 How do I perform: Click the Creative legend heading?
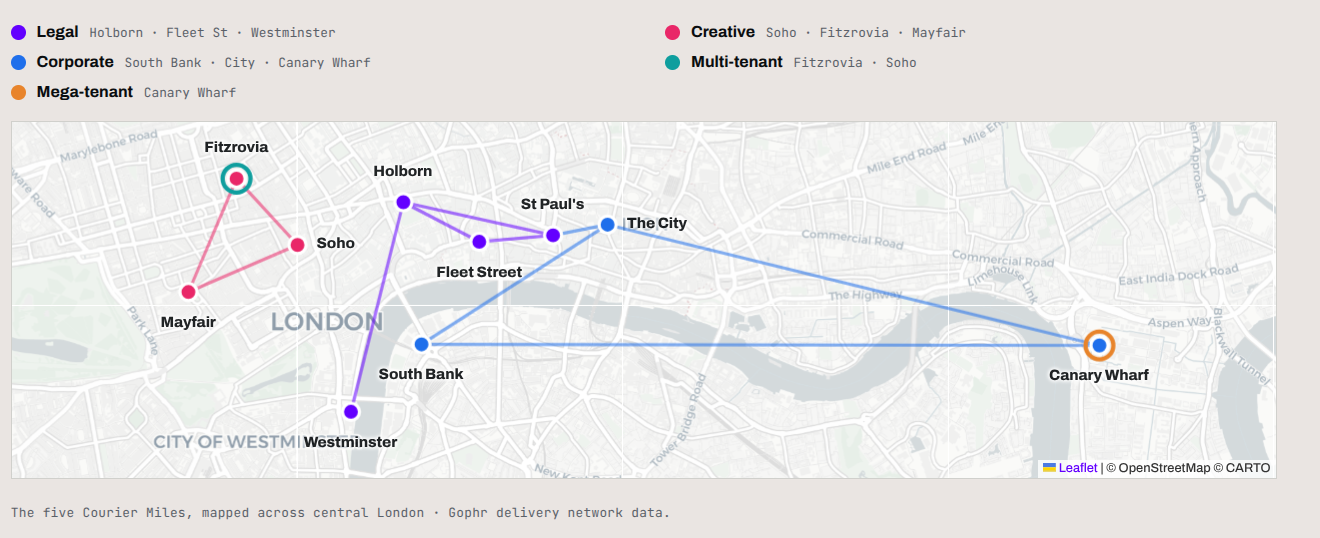tap(723, 32)
